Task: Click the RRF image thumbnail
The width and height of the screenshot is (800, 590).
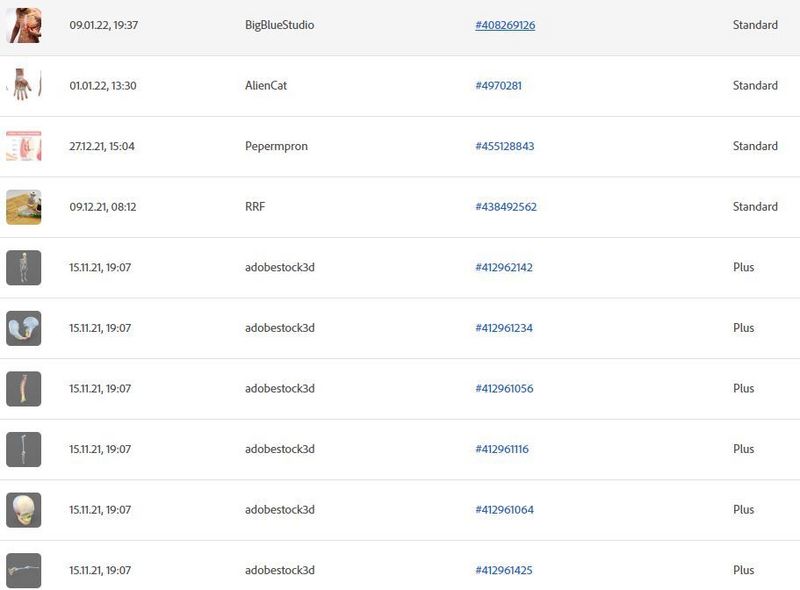Action: click(23, 207)
